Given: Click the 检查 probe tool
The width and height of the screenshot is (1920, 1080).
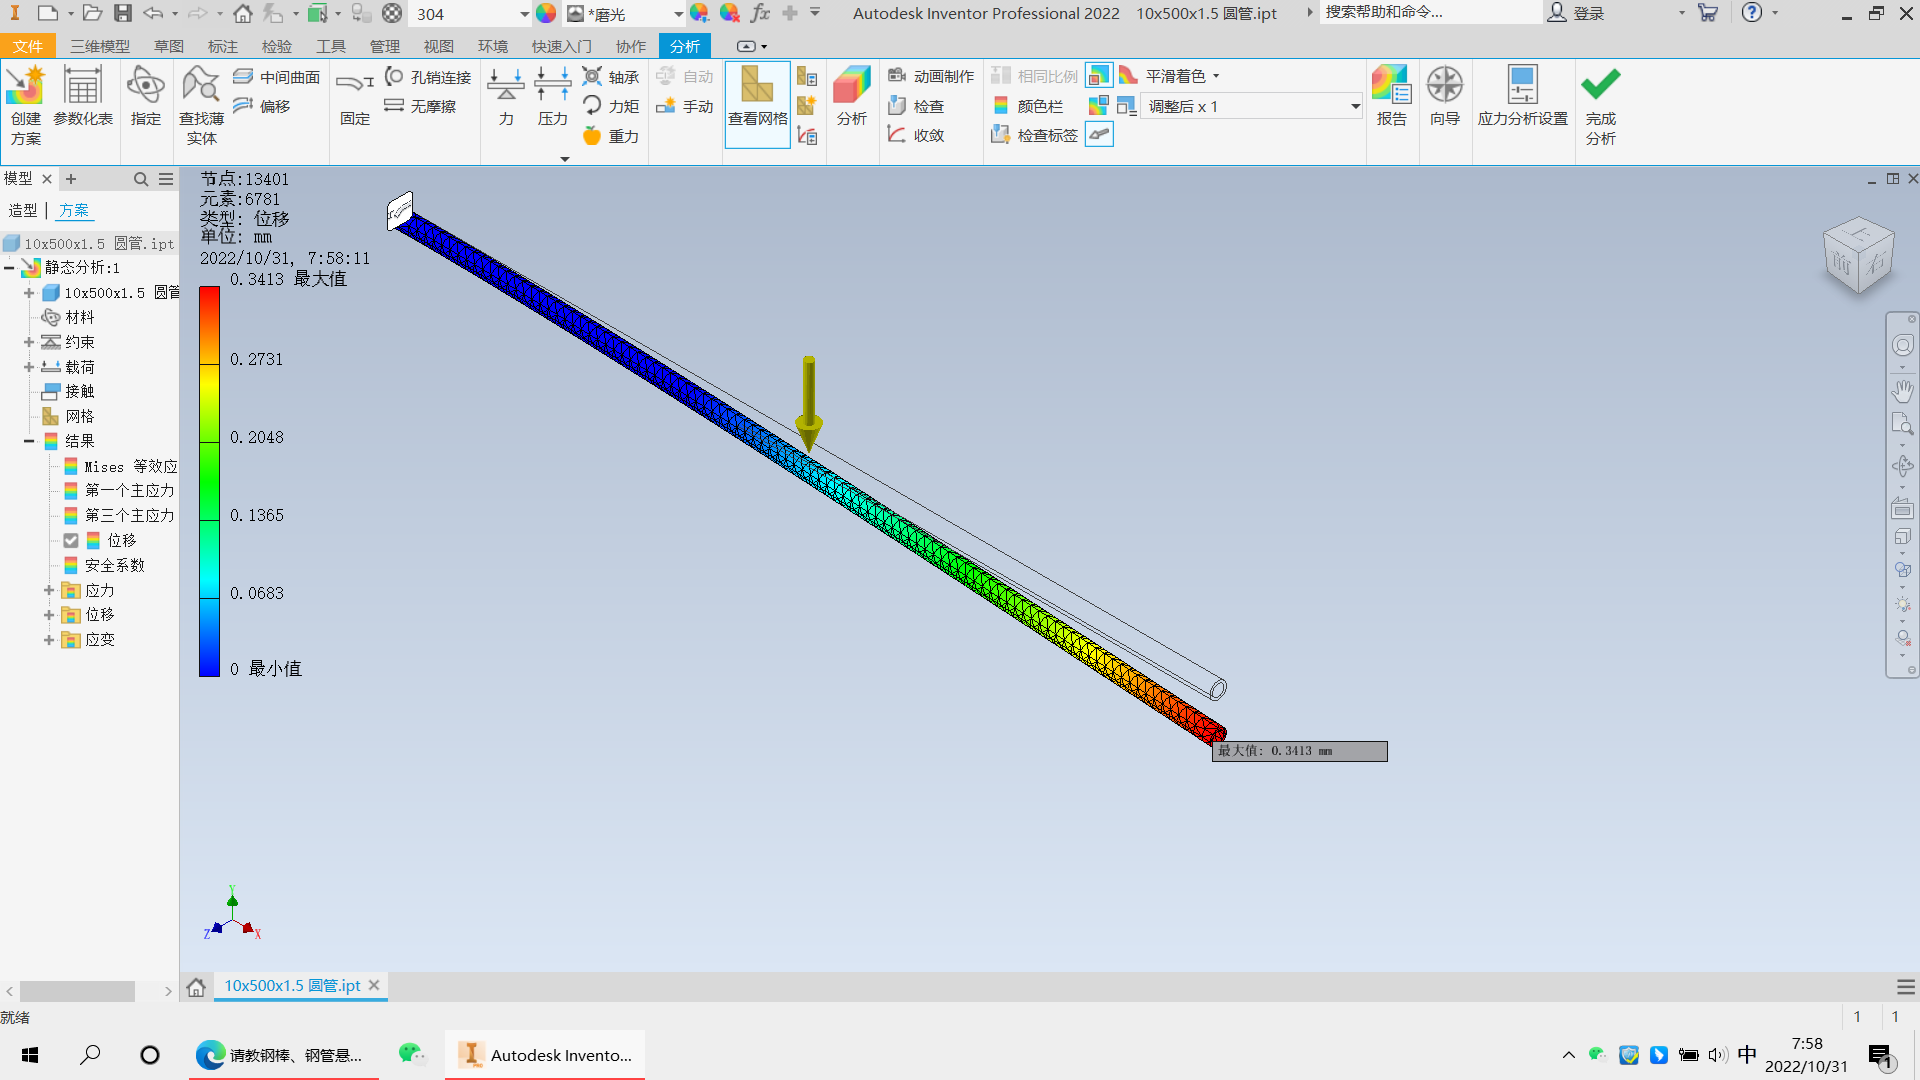Looking at the screenshot, I should 917,106.
